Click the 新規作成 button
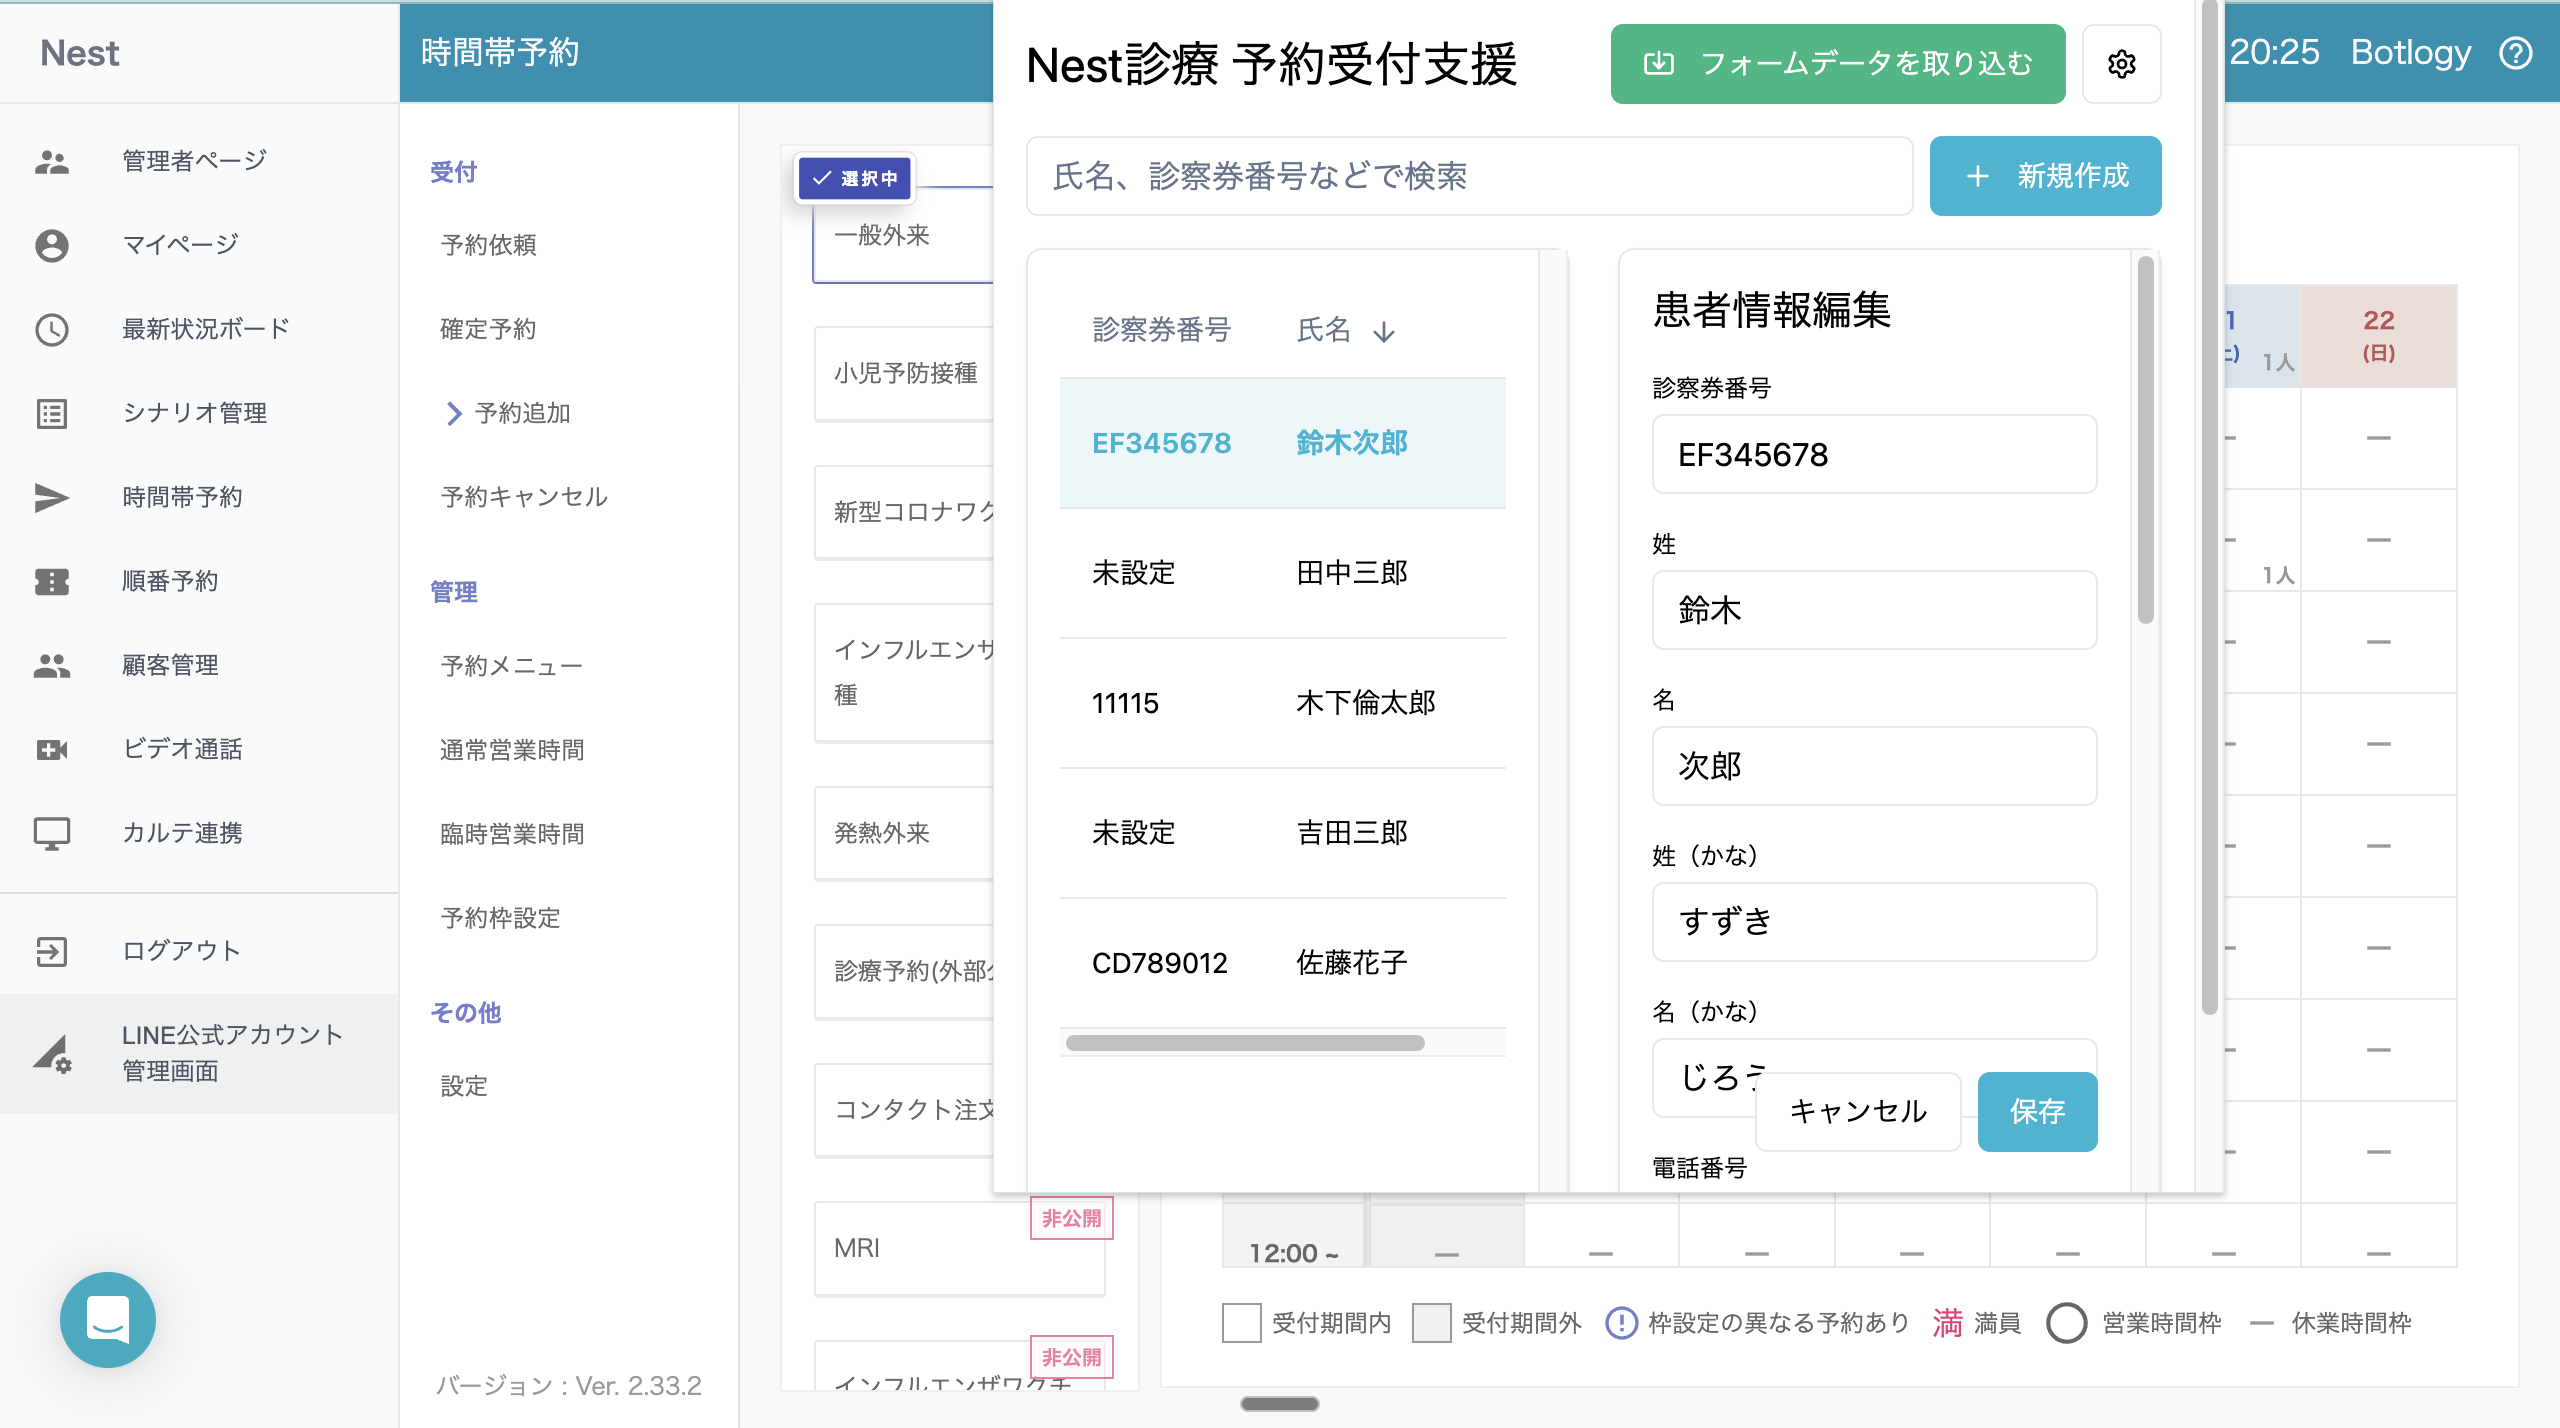Viewport: 2560px width, 1428px height. [x=2045, y=176]
